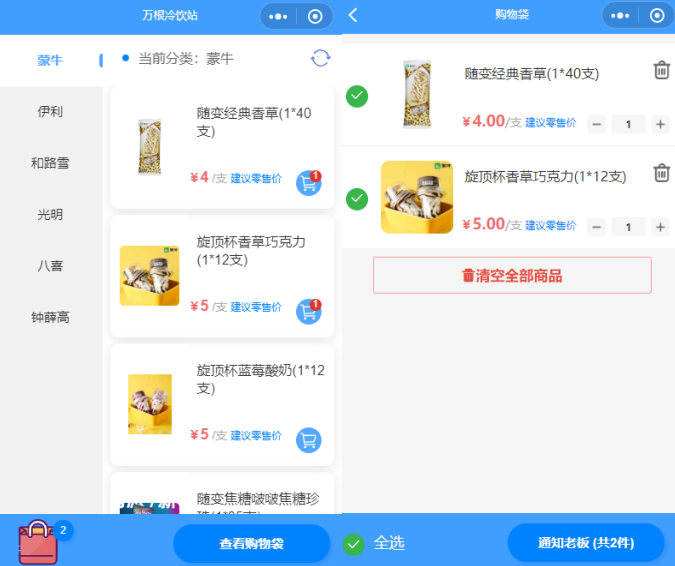Open 旋顶杯香草巧克力 product image in list

[149, 276]
